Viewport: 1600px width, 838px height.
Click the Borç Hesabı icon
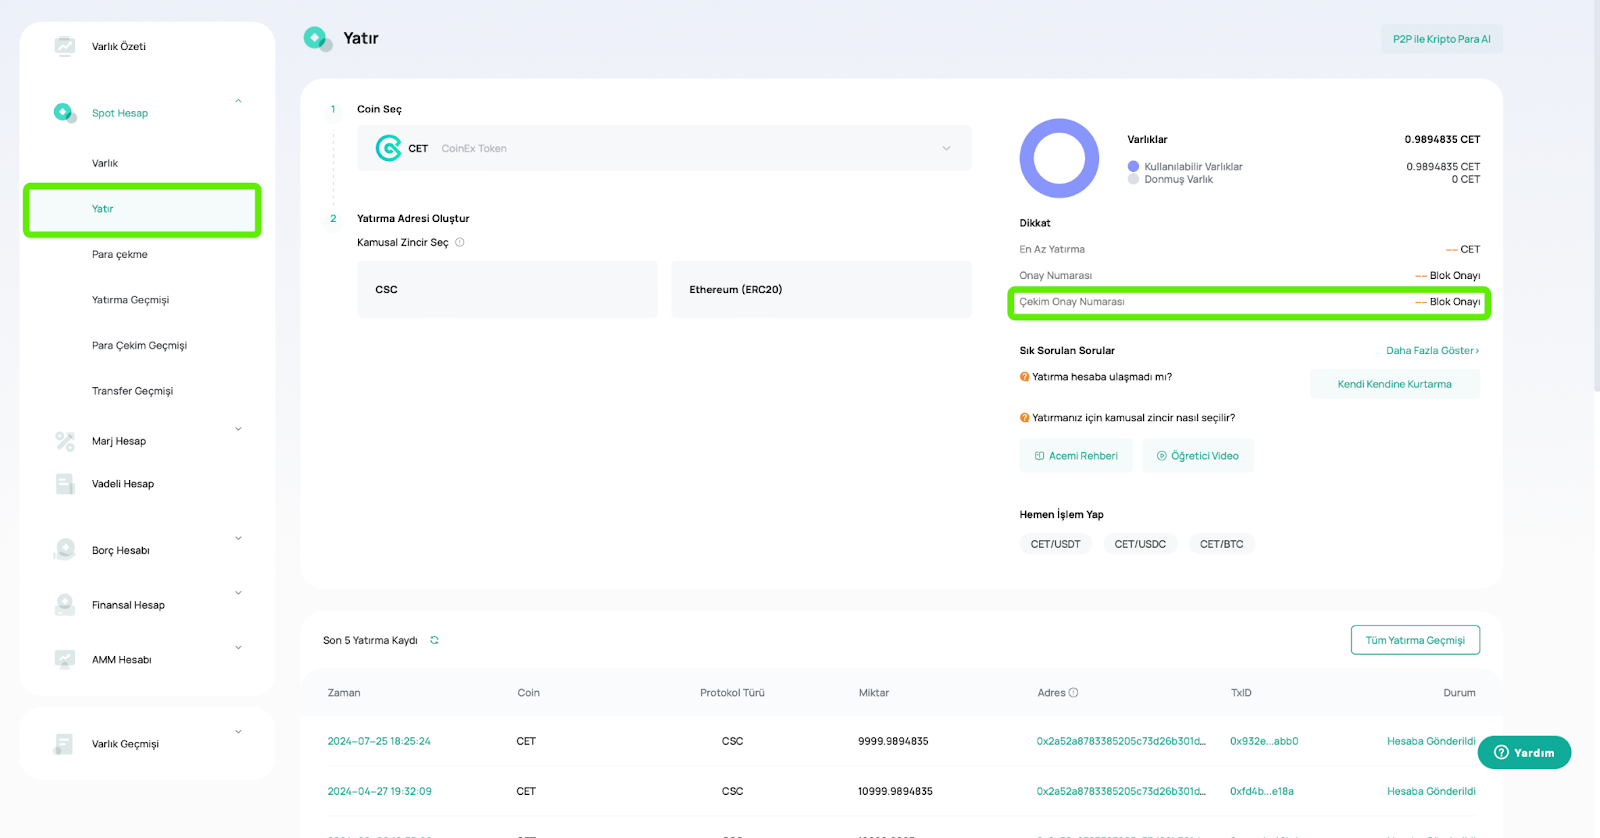[x=65, y=550]
